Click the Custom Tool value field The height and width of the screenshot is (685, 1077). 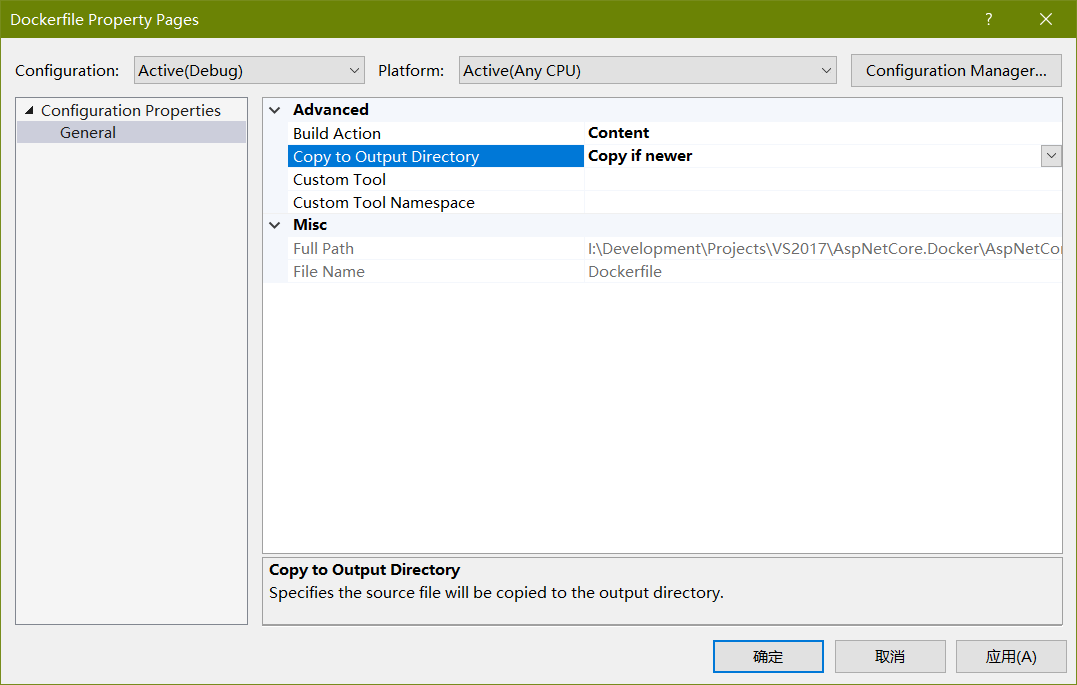point(820,180)
